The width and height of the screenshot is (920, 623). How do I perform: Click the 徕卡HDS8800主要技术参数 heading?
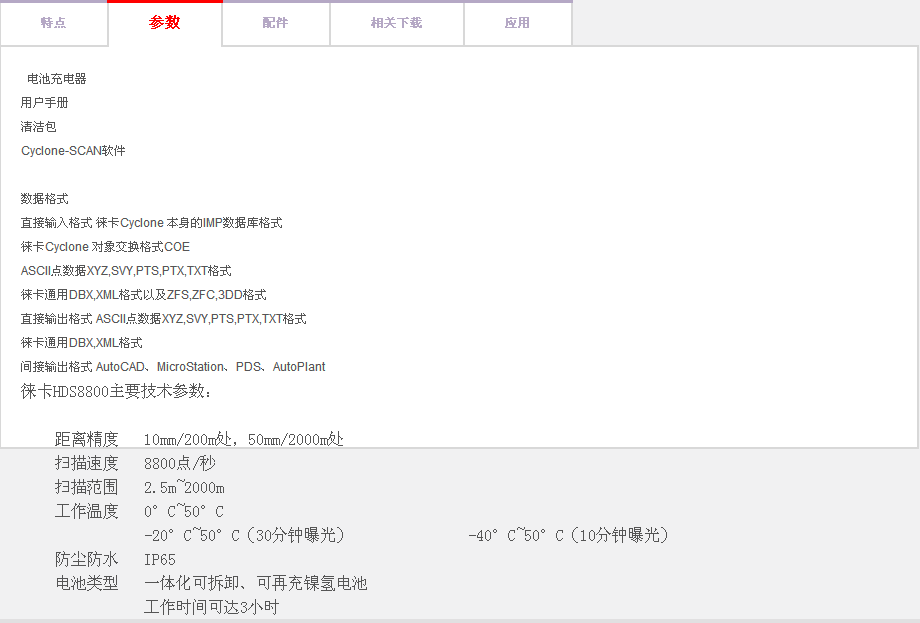(x=116, y=391)
